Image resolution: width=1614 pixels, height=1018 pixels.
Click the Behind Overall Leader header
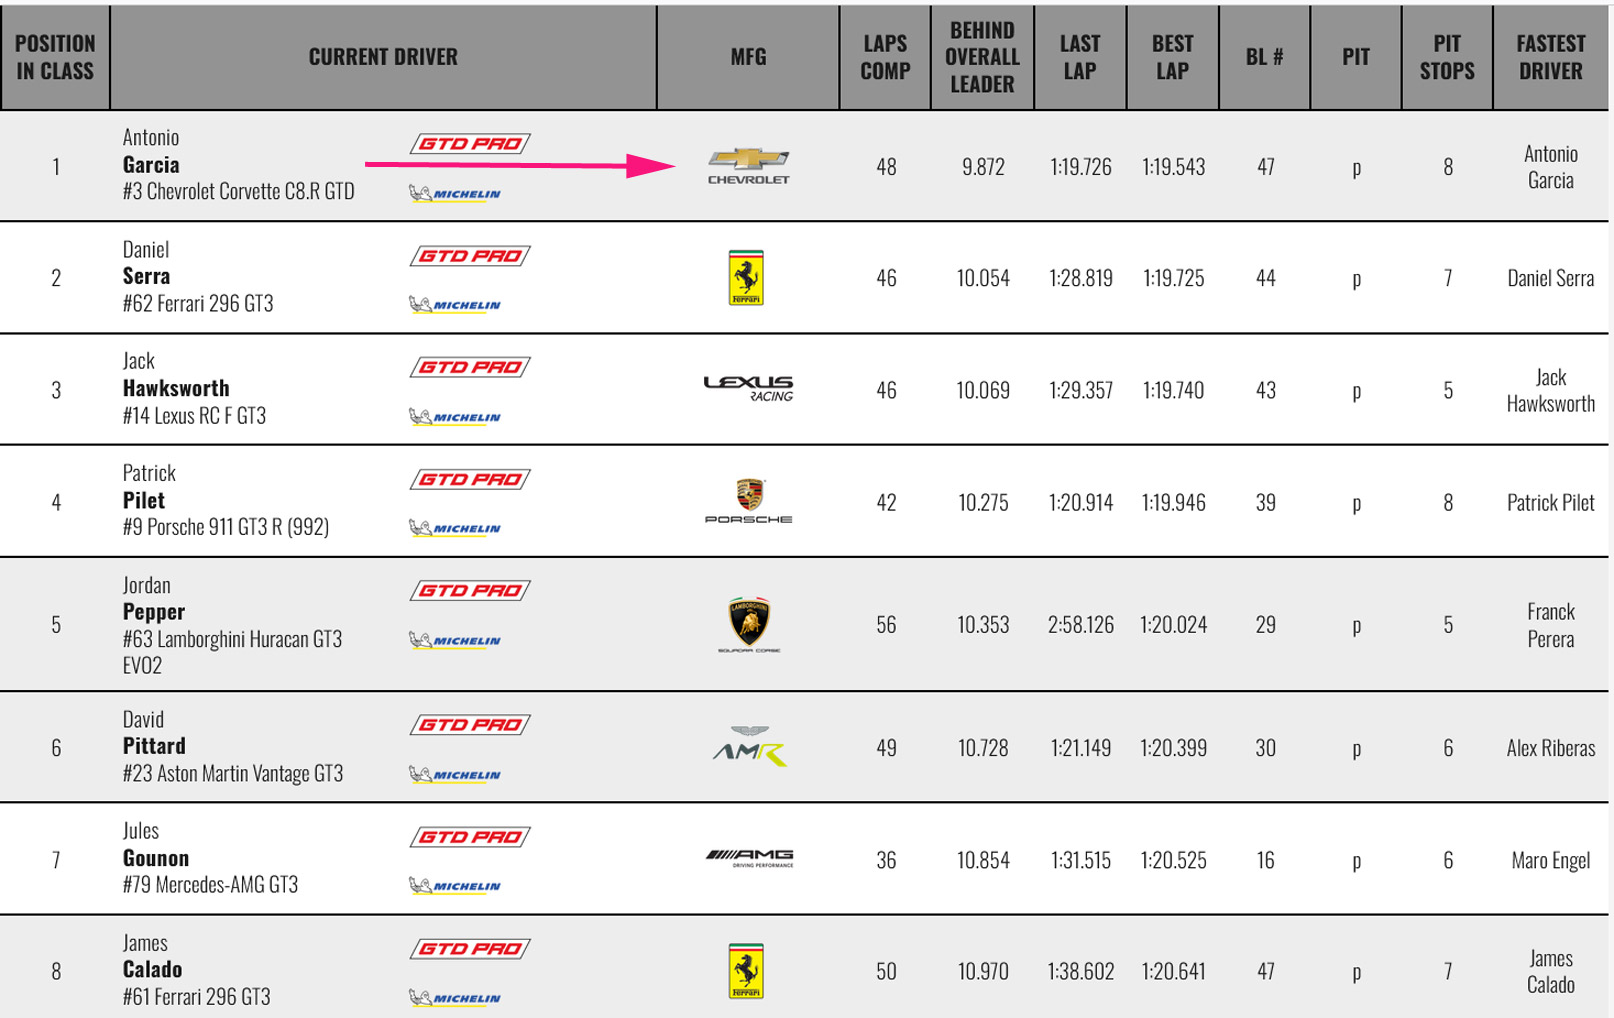click(x=982, y=57)
